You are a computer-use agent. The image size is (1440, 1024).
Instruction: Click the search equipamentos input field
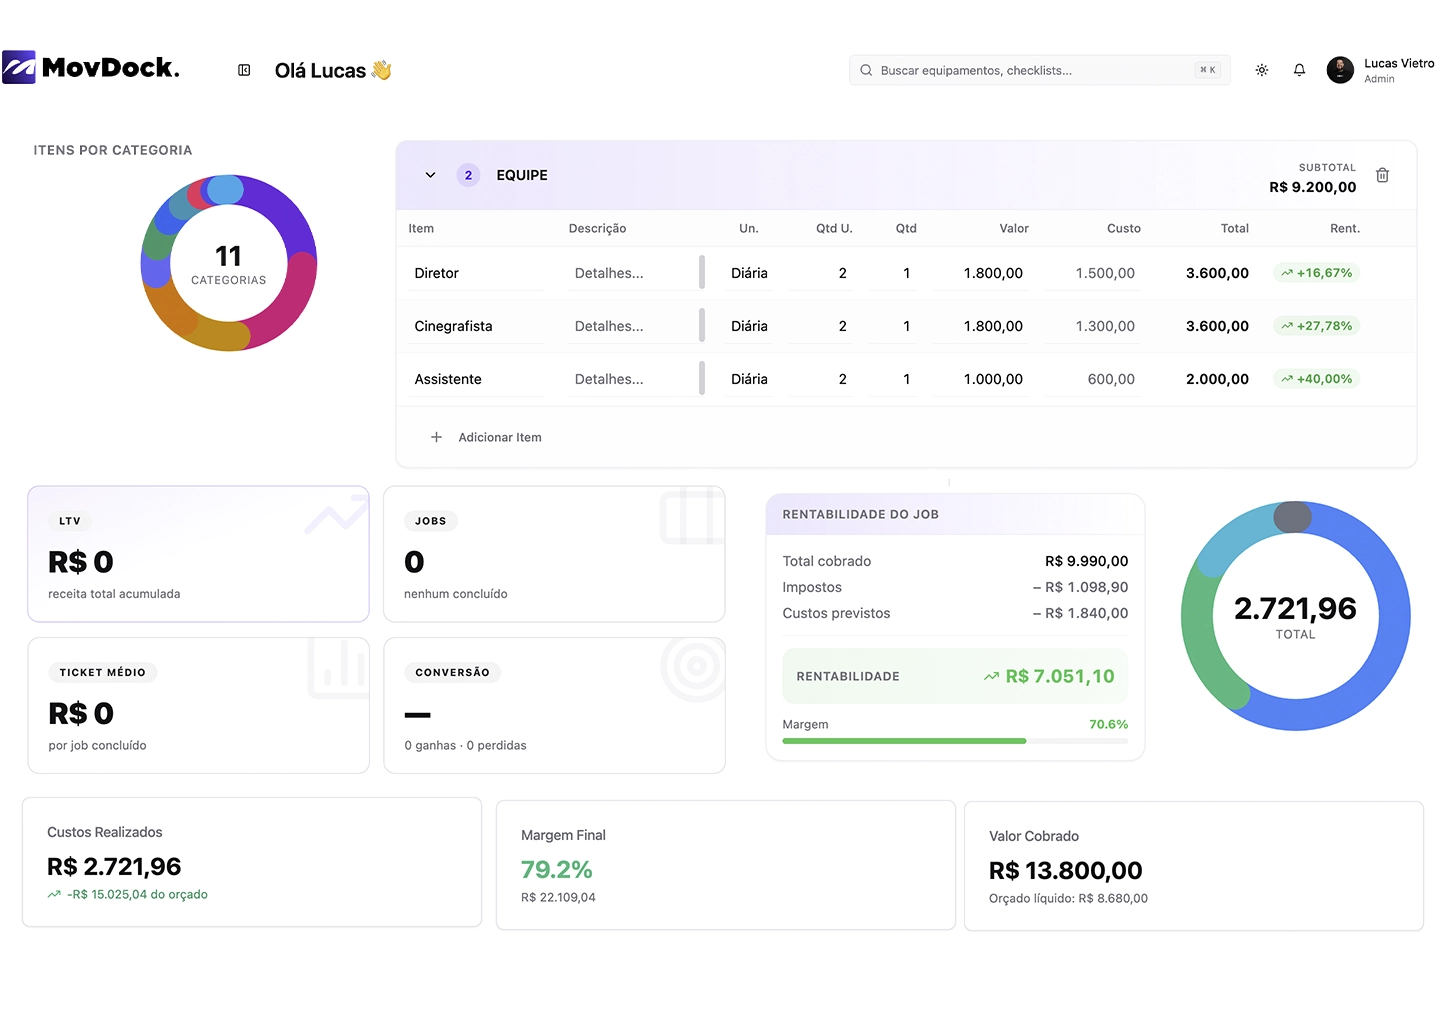1030,71
